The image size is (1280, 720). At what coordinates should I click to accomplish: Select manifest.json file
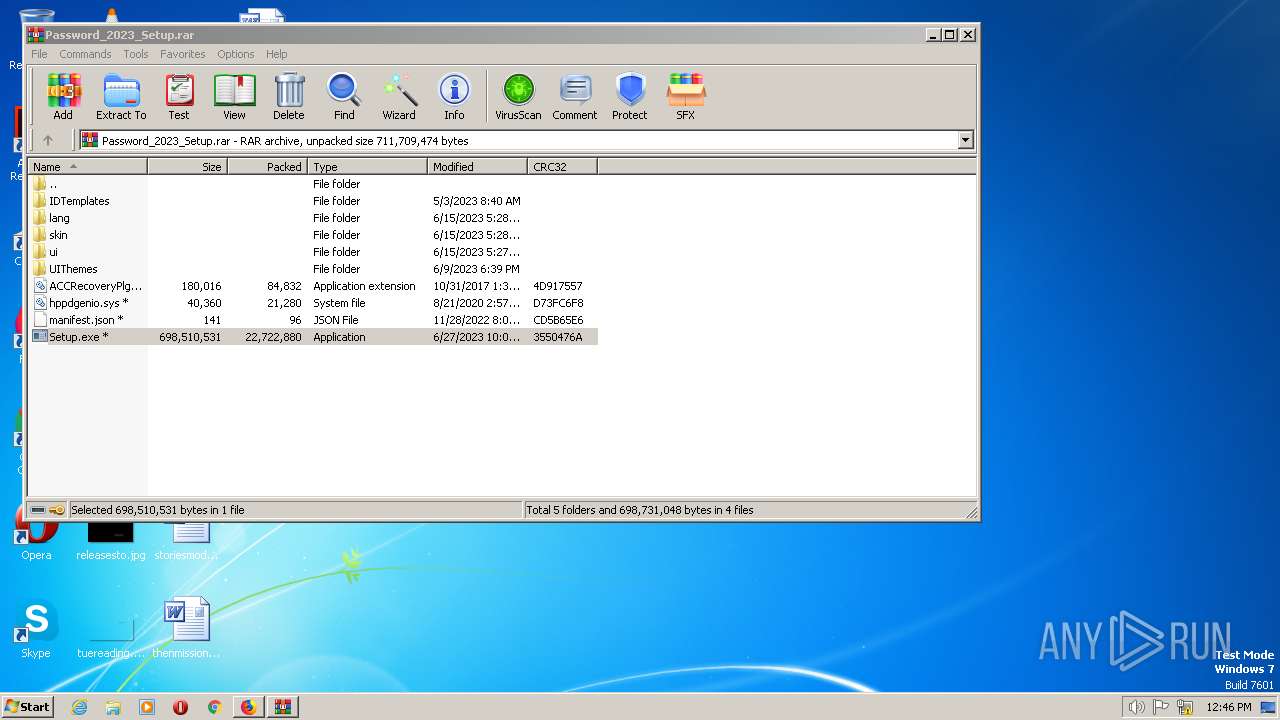tap(313, 320)
